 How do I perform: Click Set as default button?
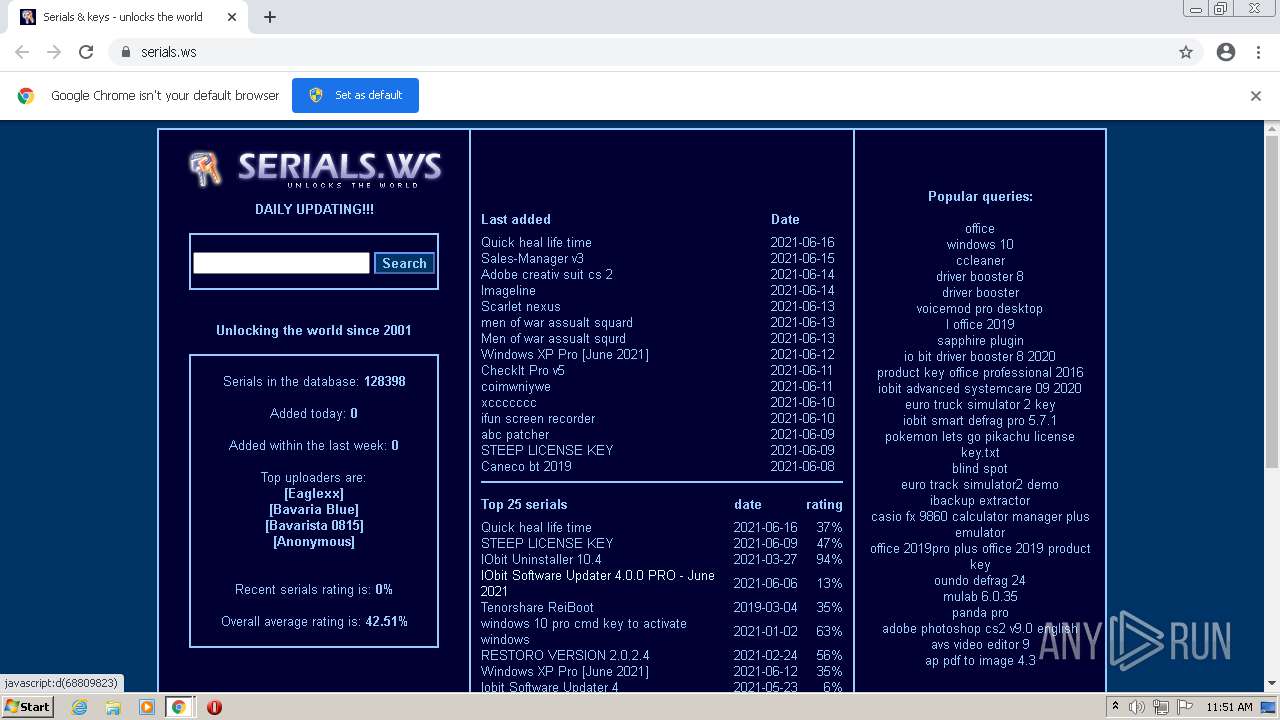(355, 95)
